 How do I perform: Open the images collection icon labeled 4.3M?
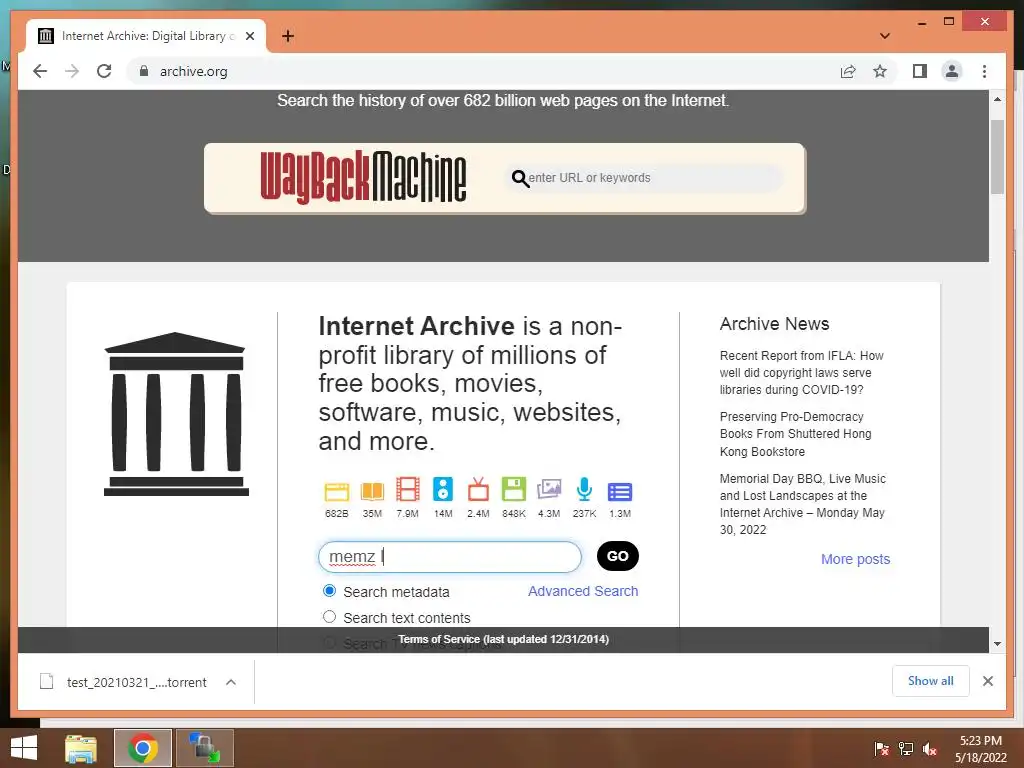(549, 490)
